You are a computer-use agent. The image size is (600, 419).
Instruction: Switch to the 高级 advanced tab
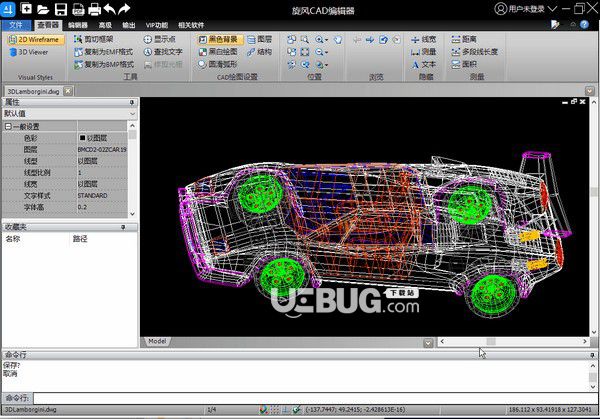point(105,25)
